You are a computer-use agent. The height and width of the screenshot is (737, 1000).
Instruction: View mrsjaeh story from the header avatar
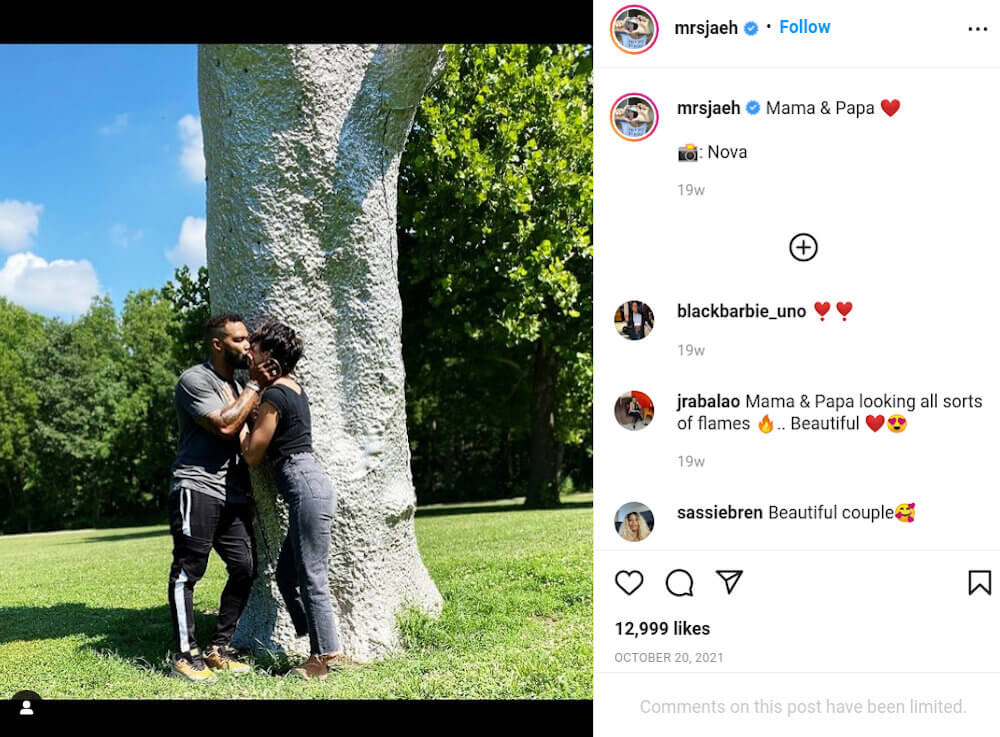click(634, 29)
